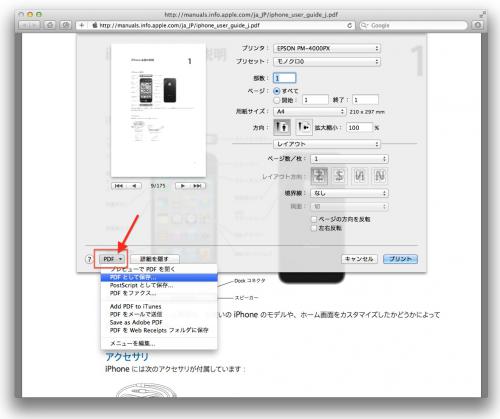Choose the inverted-N layout direction icon

click(x=359, y=176)
